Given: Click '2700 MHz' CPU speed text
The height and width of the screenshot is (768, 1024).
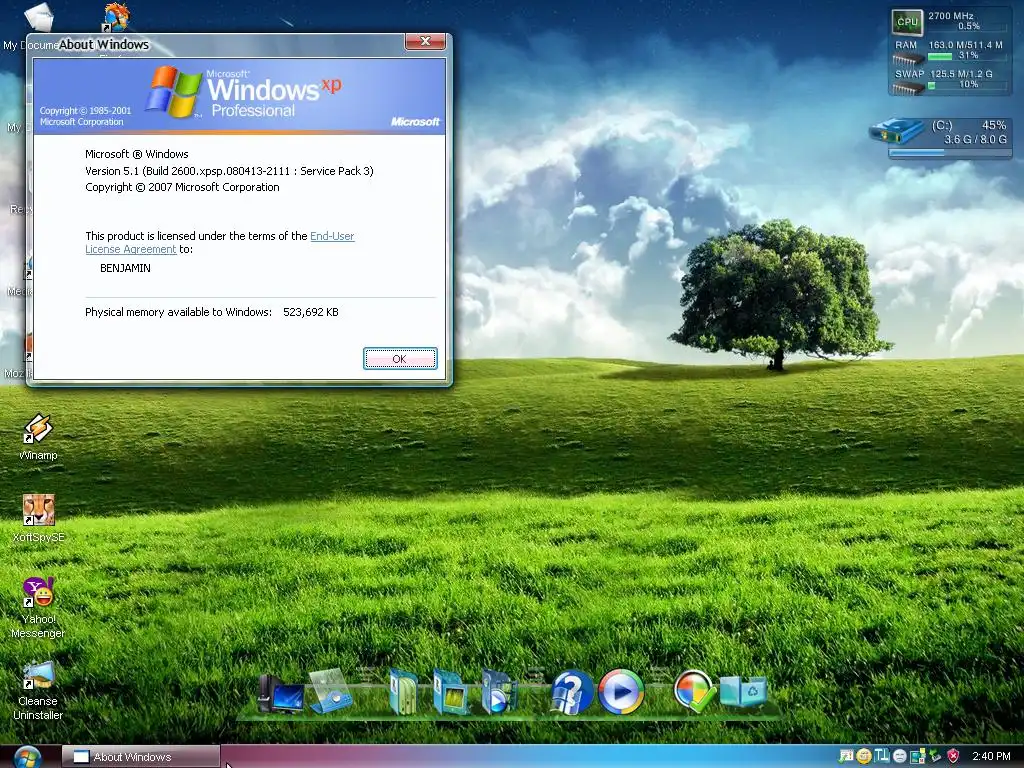Looking at the screenshot, I should point(951,16).
